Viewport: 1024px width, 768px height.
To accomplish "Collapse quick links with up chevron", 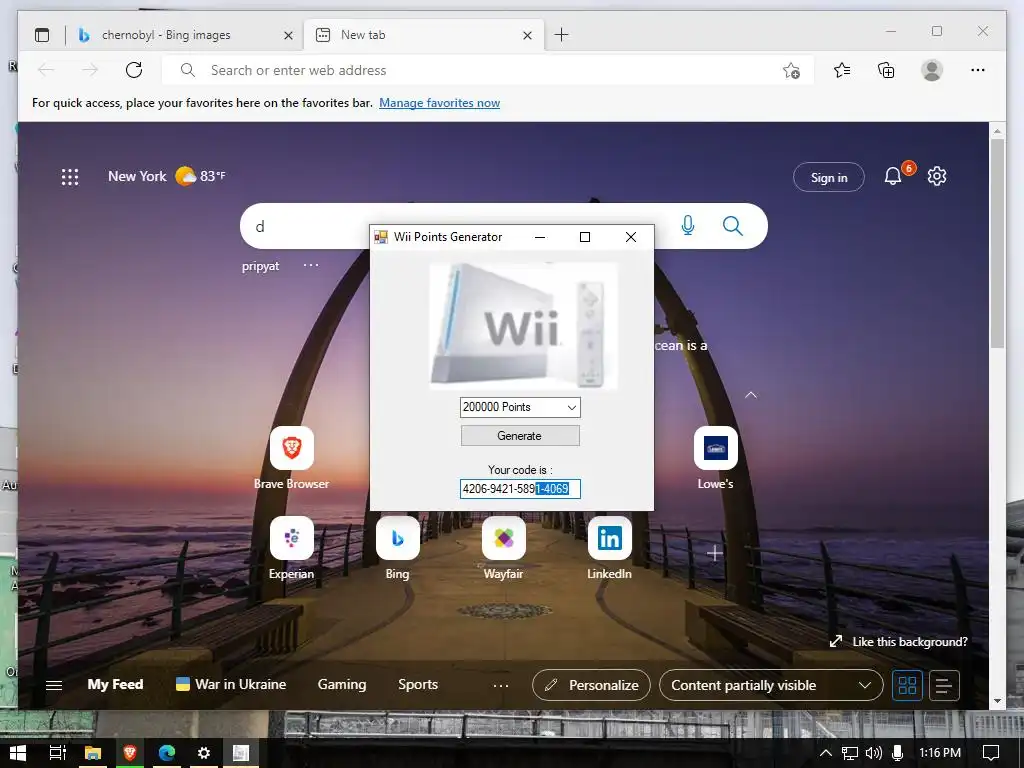I will pyautogui.click(x=751, y=395).
